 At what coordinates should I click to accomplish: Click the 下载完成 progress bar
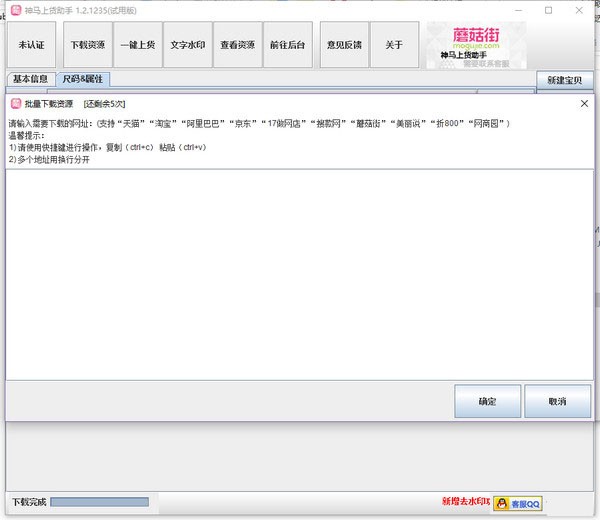pyautogui.click(x=99, y=502)
